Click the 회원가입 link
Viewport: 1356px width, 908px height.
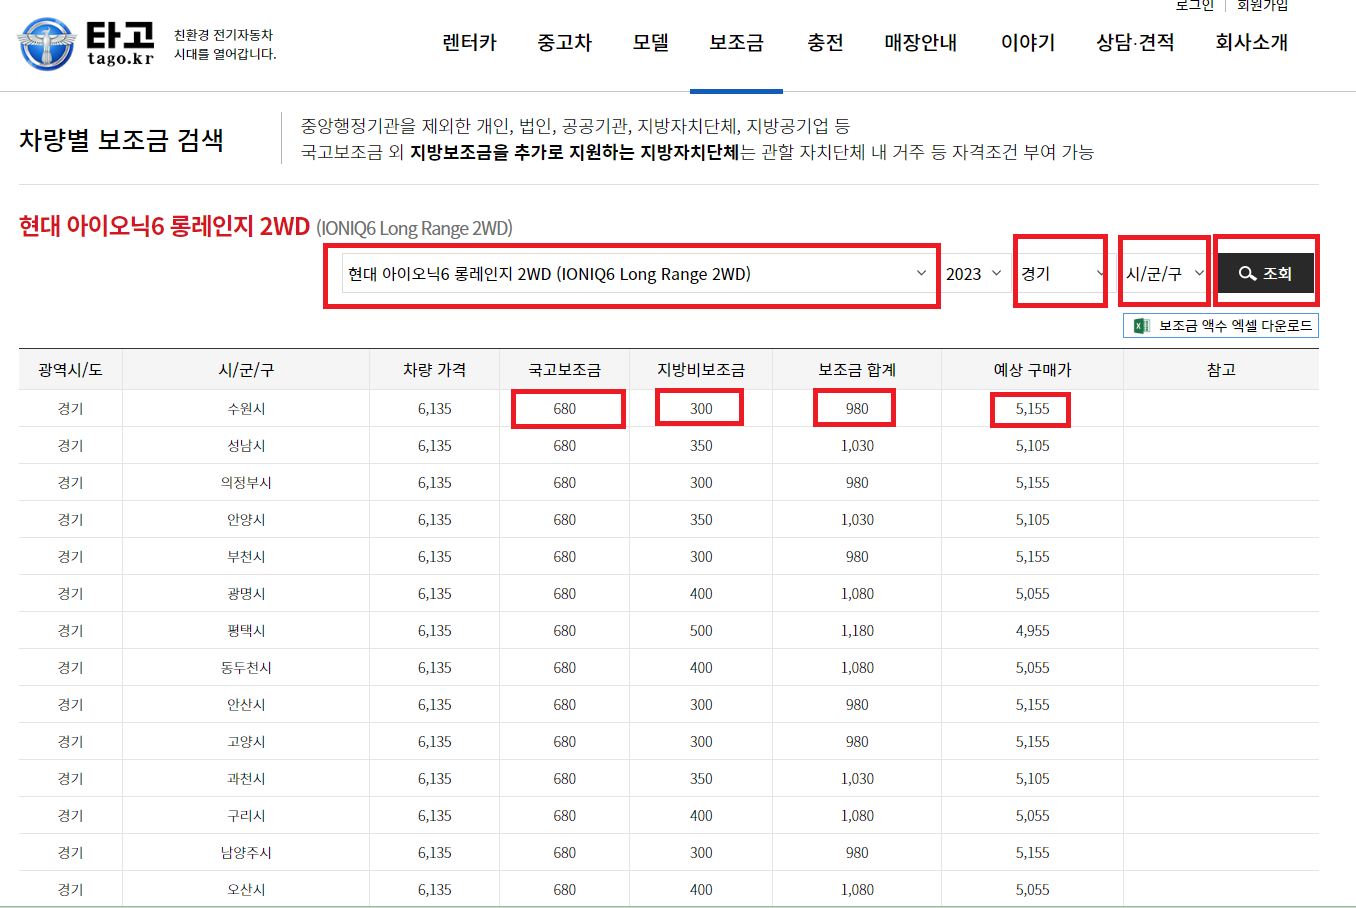pos(1263,6)
